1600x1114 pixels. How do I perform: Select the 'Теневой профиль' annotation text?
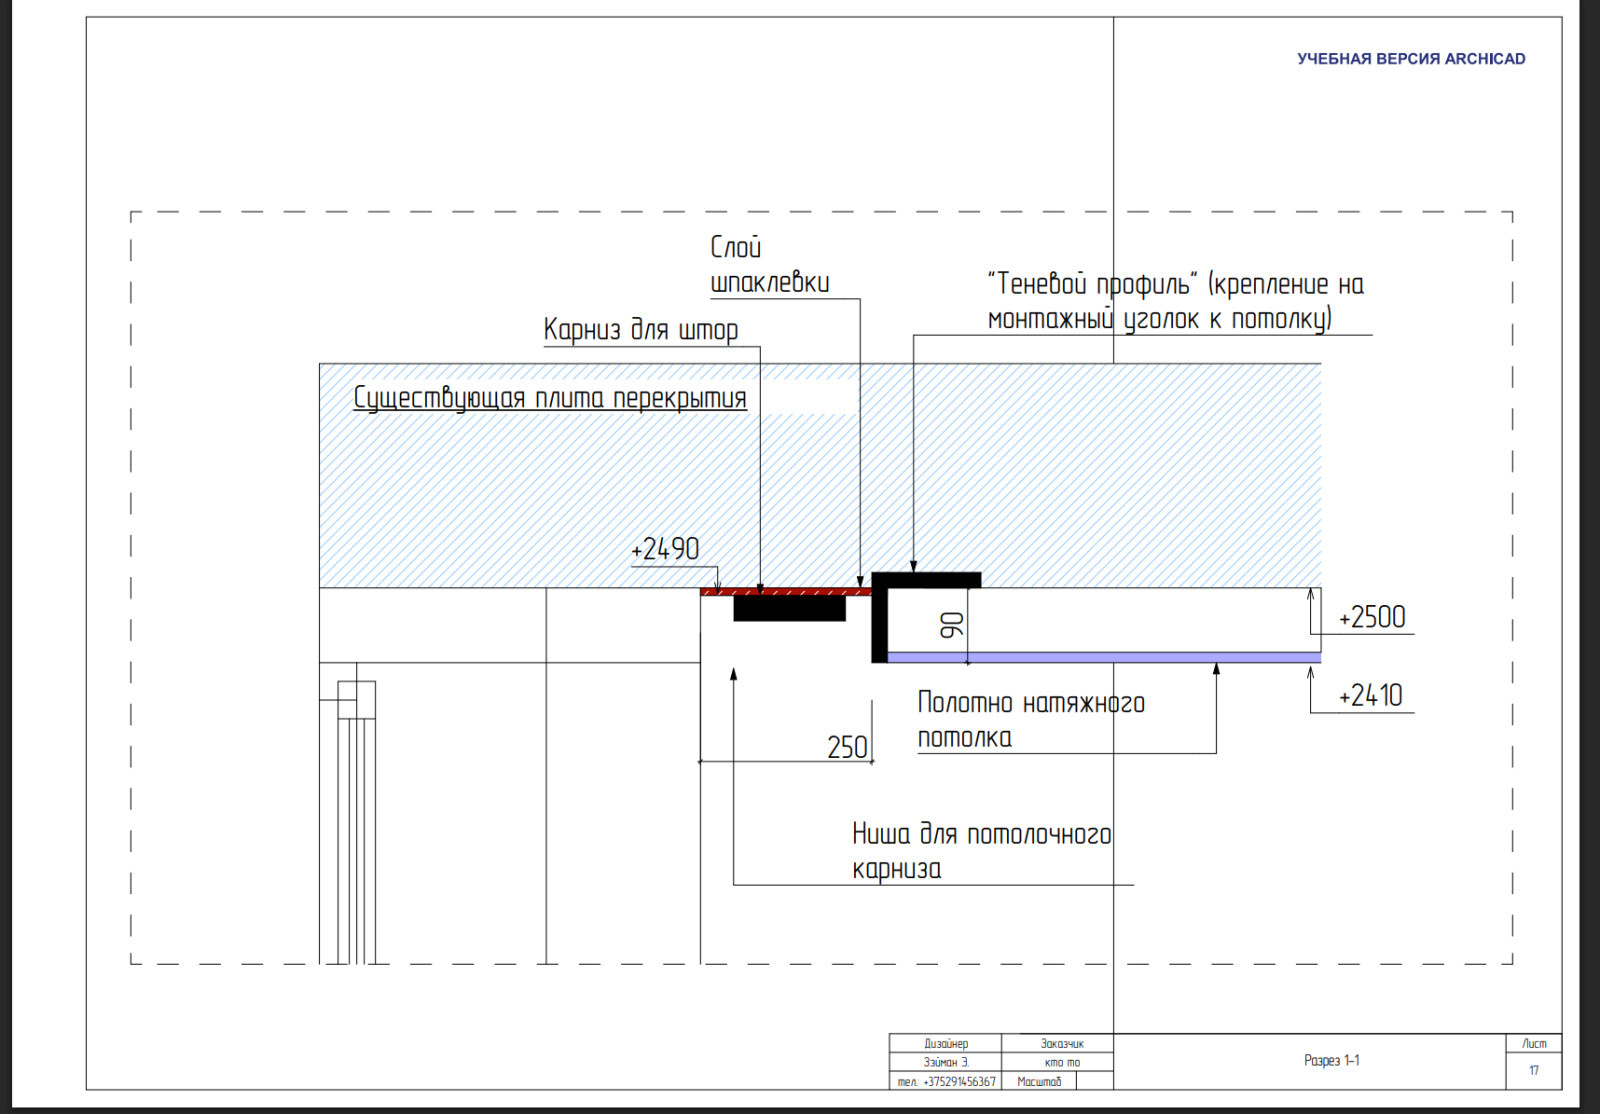tap(1175, 301)
